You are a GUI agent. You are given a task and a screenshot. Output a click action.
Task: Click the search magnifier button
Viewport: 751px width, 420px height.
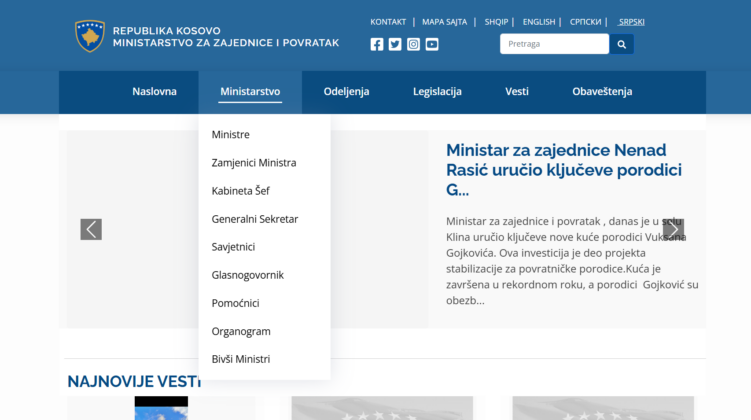(x=621, y=44)
